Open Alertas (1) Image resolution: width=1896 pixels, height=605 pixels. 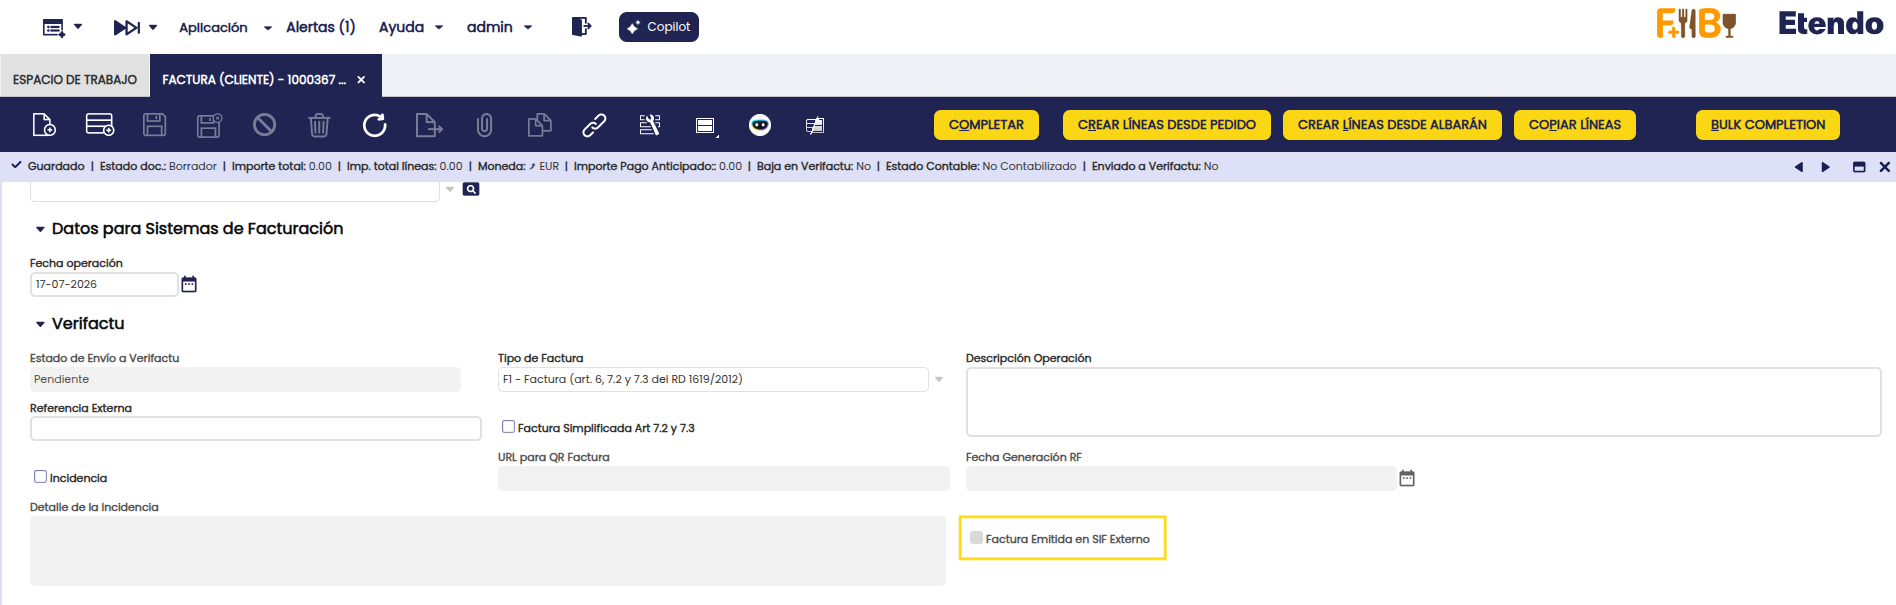[x=320, y=28]
